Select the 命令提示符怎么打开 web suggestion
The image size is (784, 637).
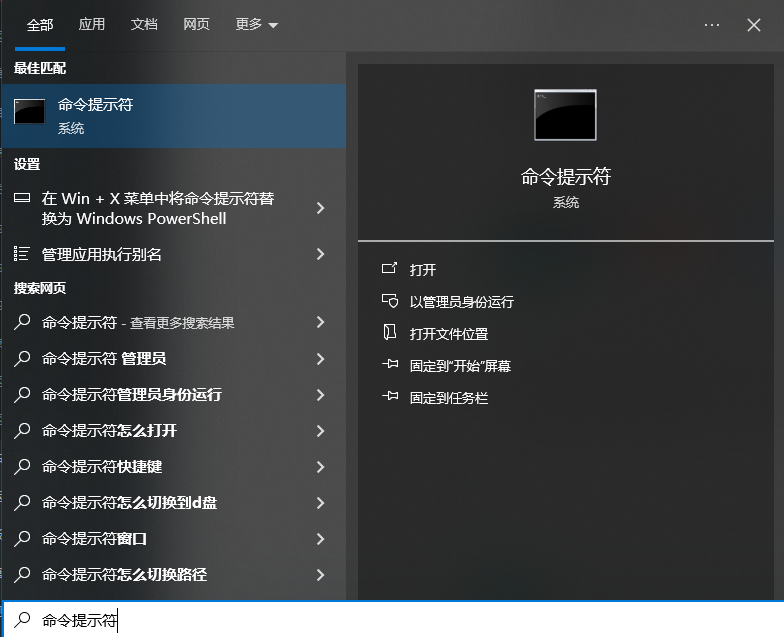tap(110, 431)
